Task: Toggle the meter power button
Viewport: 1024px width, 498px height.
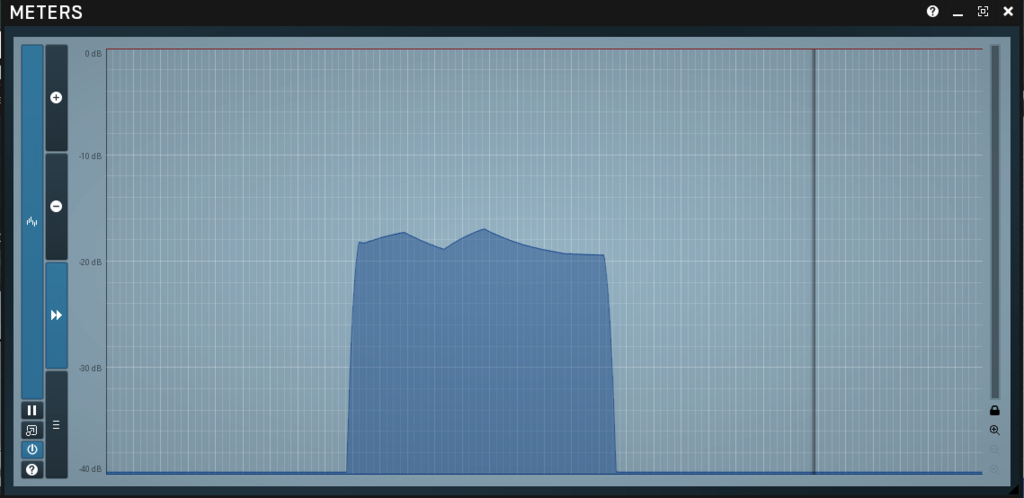Action: pos(32,450)
